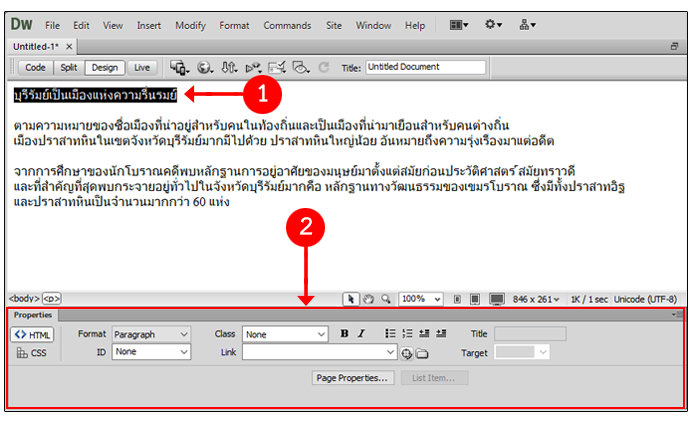691x425 pixels.
Task: Click Preview in Browser globe icon
Action: pyautogui.click(x=205, y=68)
